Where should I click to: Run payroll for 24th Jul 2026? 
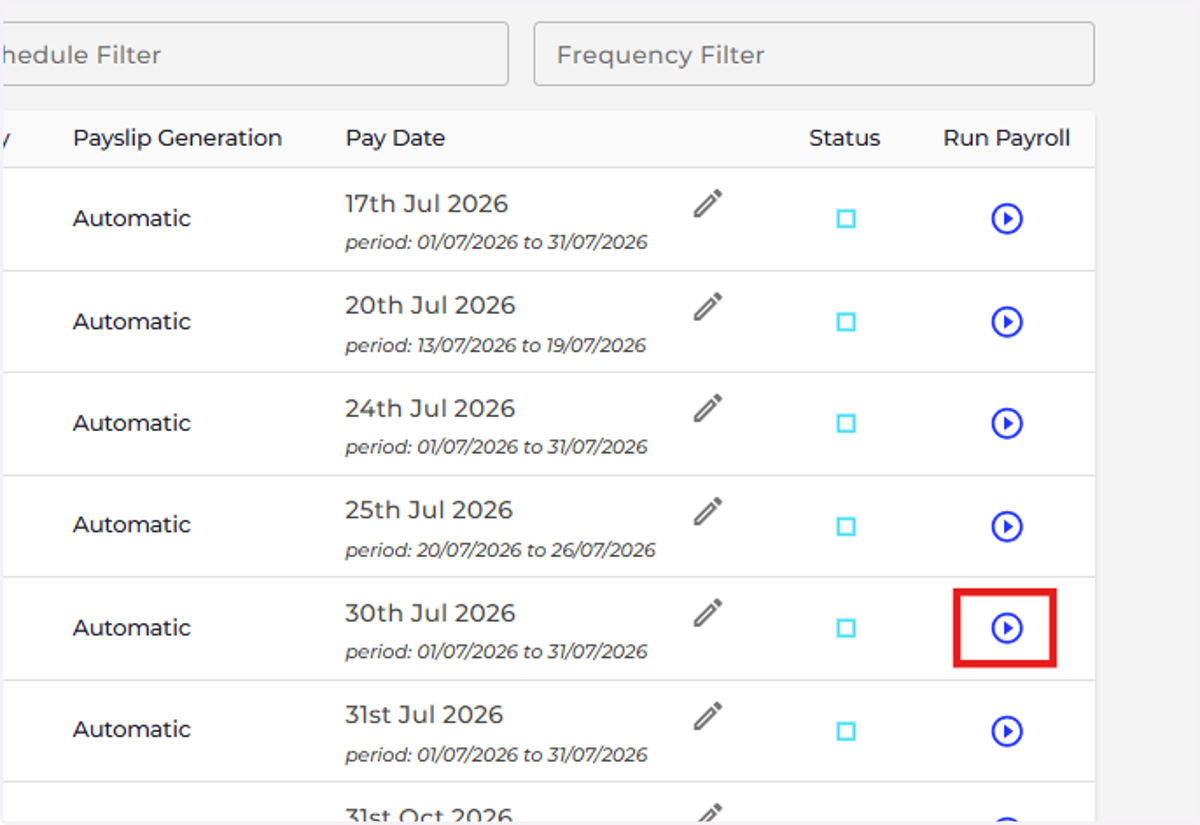tap(1006, 423)
